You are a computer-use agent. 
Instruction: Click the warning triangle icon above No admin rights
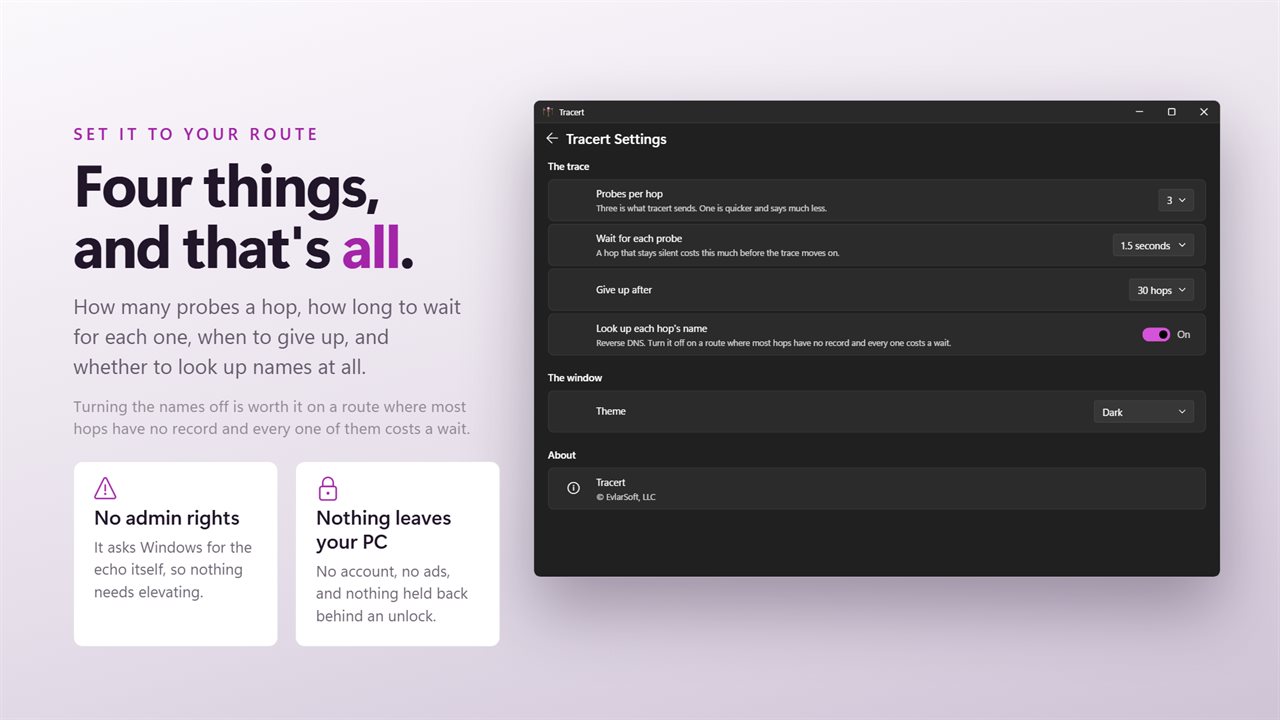(105, 488)
